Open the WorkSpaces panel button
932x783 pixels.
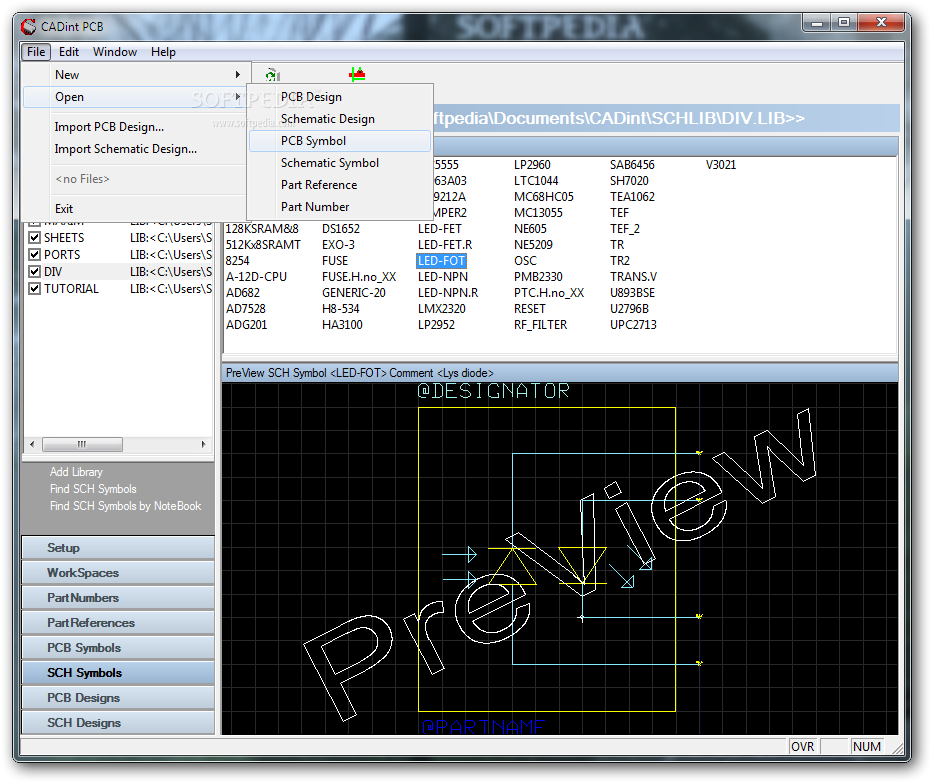[118, 573]
